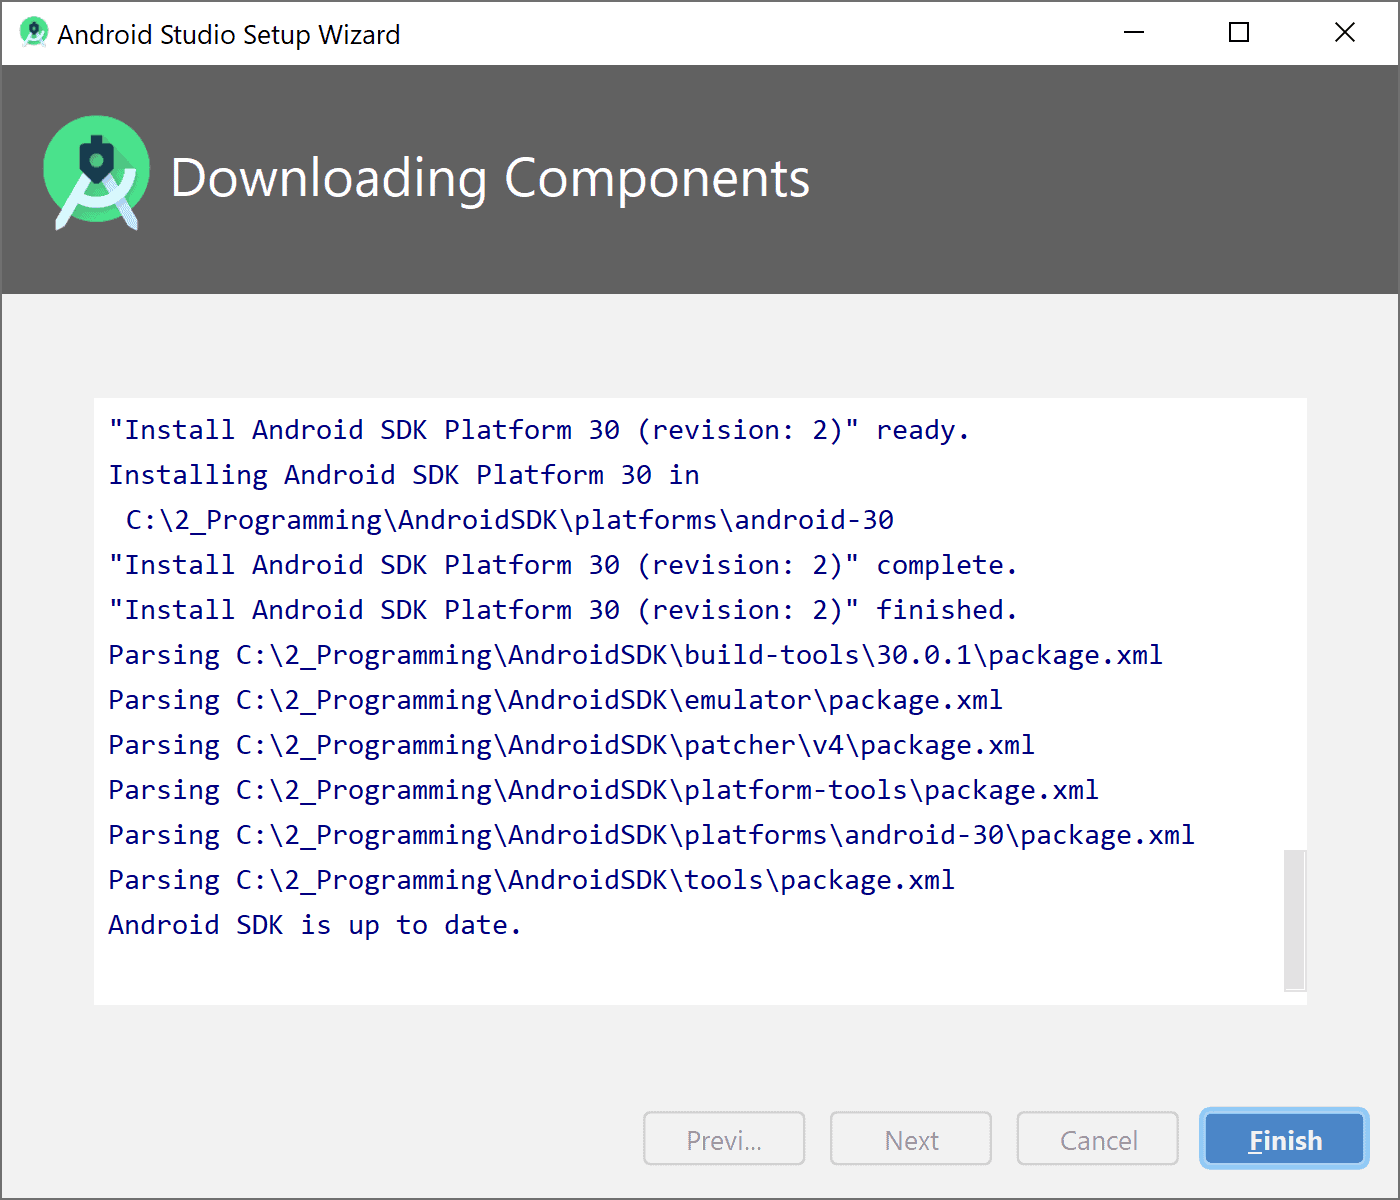Click the 'Android SDK is up to date.' line
This screenshot has height=1200, width=1400.
pyautogui.click(x=315, y=925)
